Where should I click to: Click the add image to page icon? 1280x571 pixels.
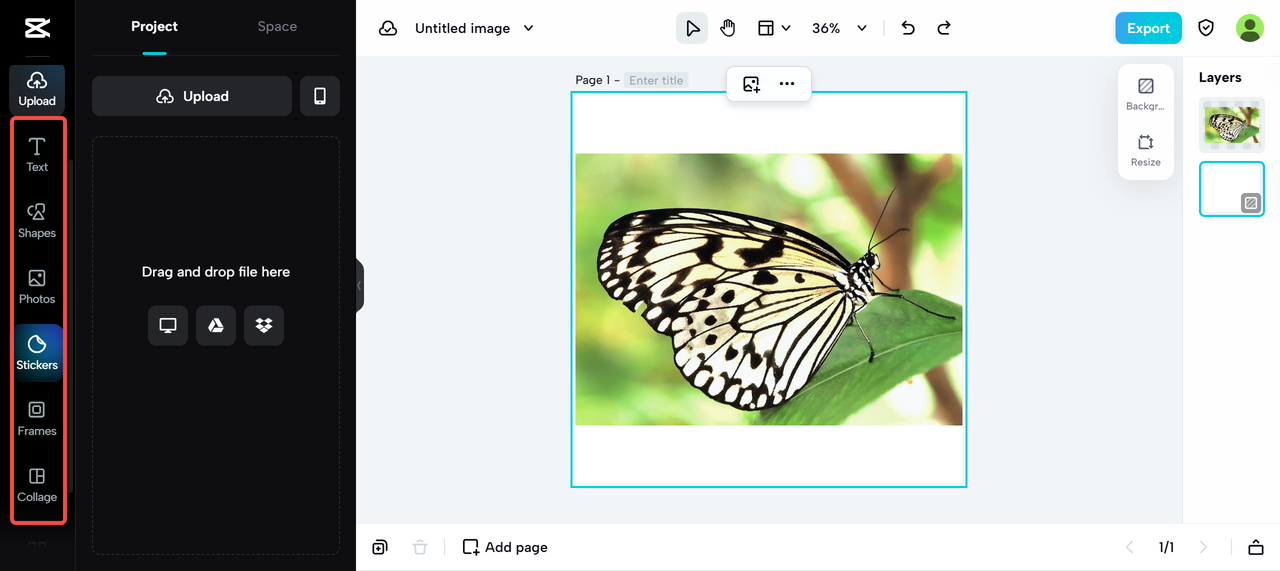tap(751, 84)
